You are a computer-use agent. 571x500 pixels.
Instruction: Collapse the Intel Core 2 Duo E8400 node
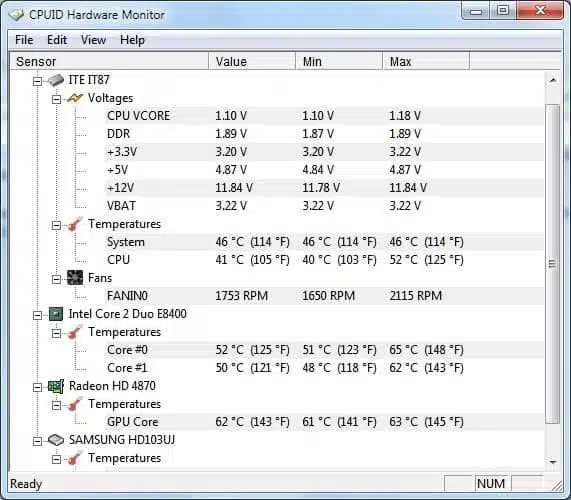(x=37, y=315)
